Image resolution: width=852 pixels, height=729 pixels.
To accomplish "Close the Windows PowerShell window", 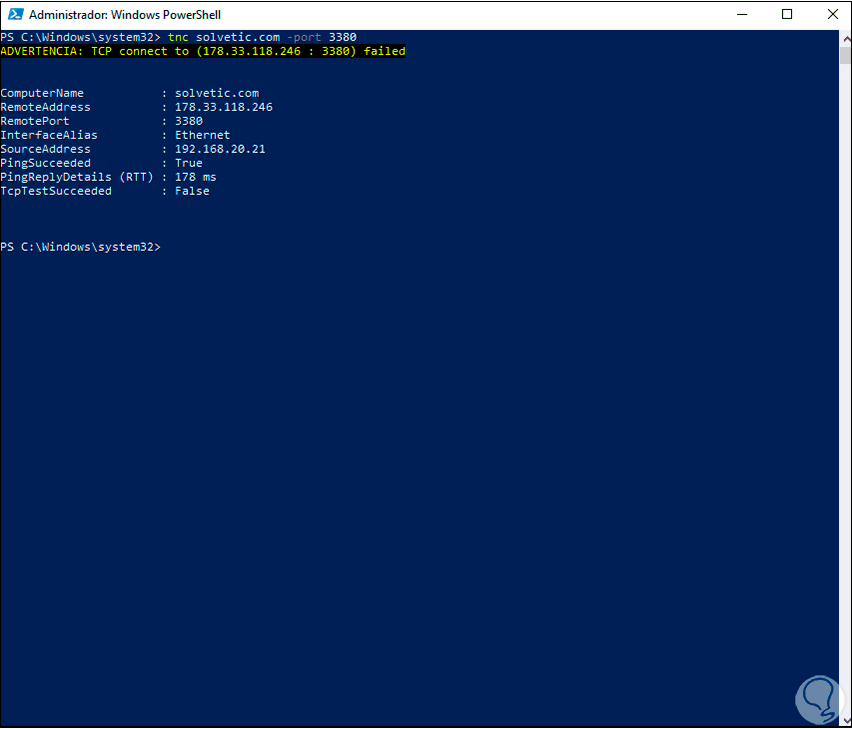I will click(x=832, y=15).
